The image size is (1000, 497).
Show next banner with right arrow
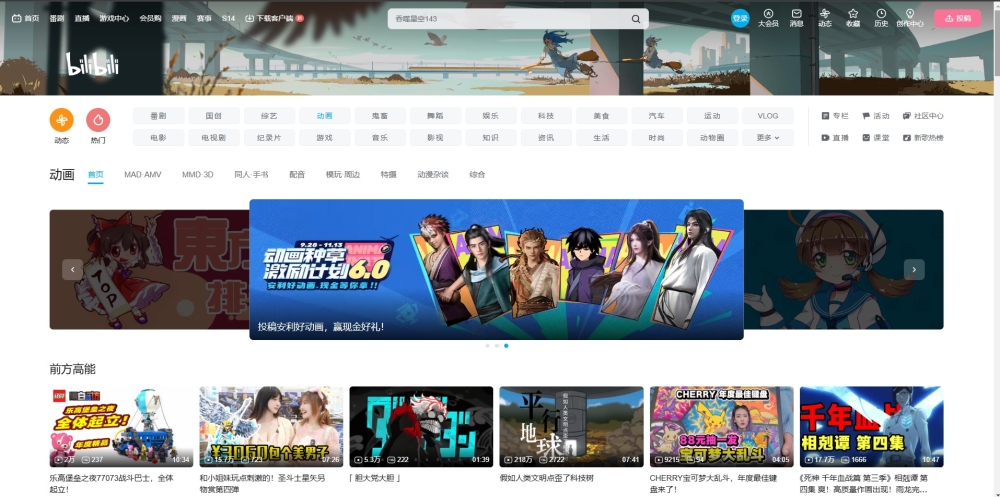point(914,269)
